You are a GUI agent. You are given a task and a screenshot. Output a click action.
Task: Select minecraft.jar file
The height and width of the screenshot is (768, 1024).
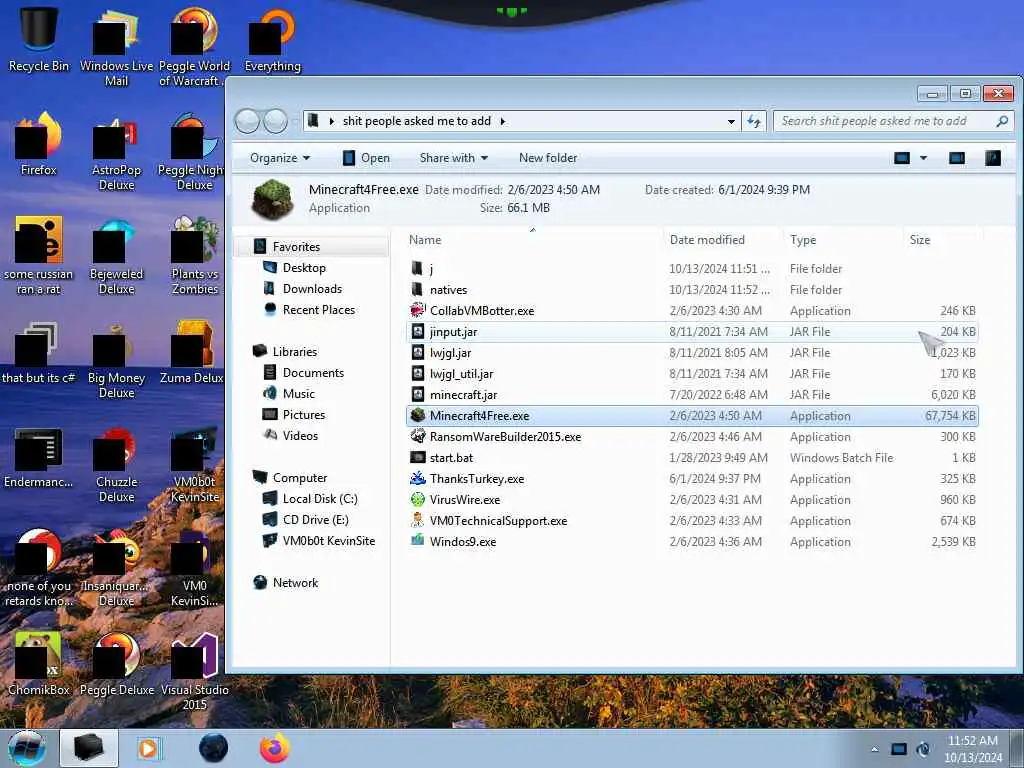pyautogui.click(x=692, y=394)
